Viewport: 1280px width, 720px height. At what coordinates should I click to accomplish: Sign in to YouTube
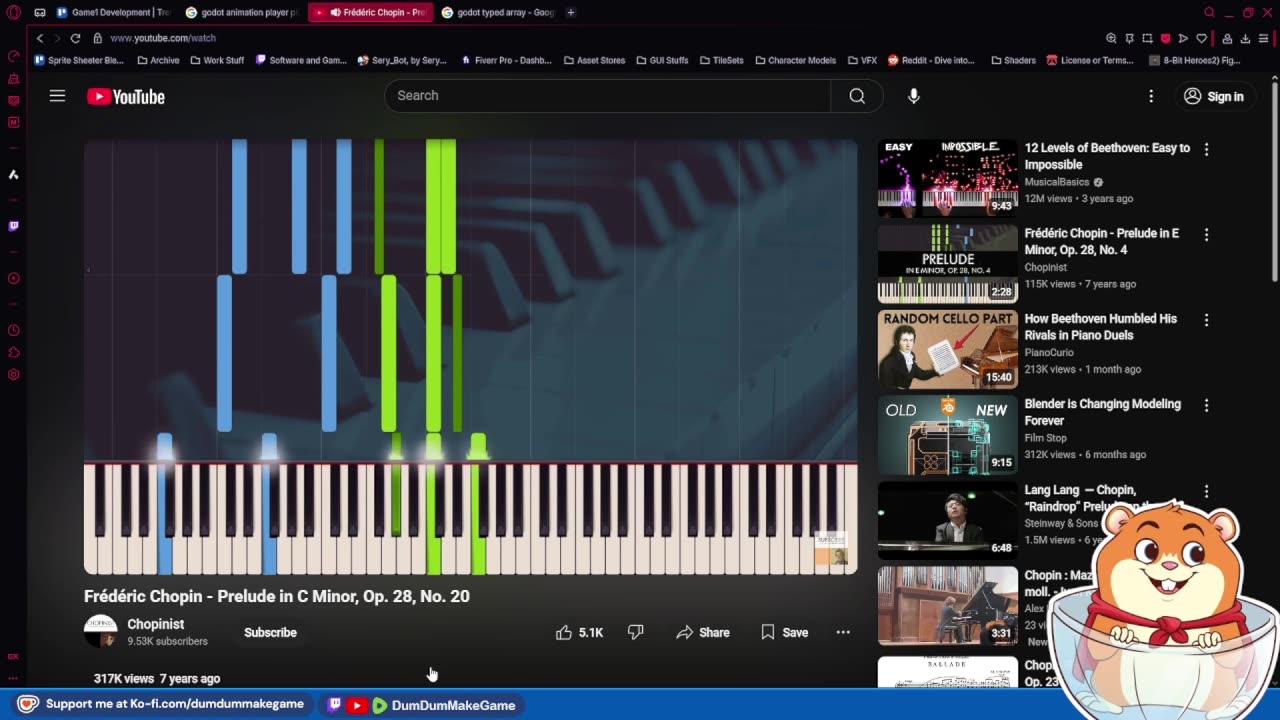tap(1214, 96)
